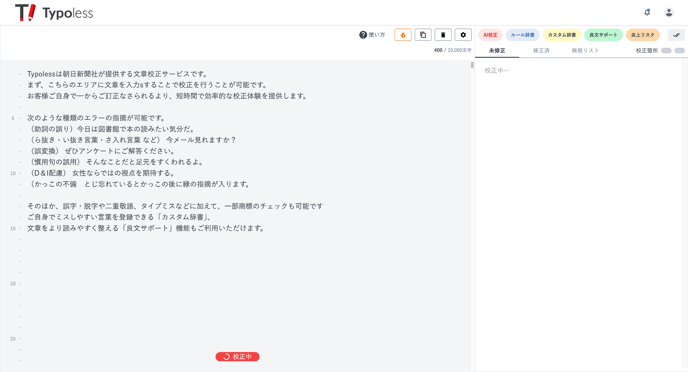Viewport: 688px width, 372px height.
Task: Click the copy text icon
Action: pos(423,35)
